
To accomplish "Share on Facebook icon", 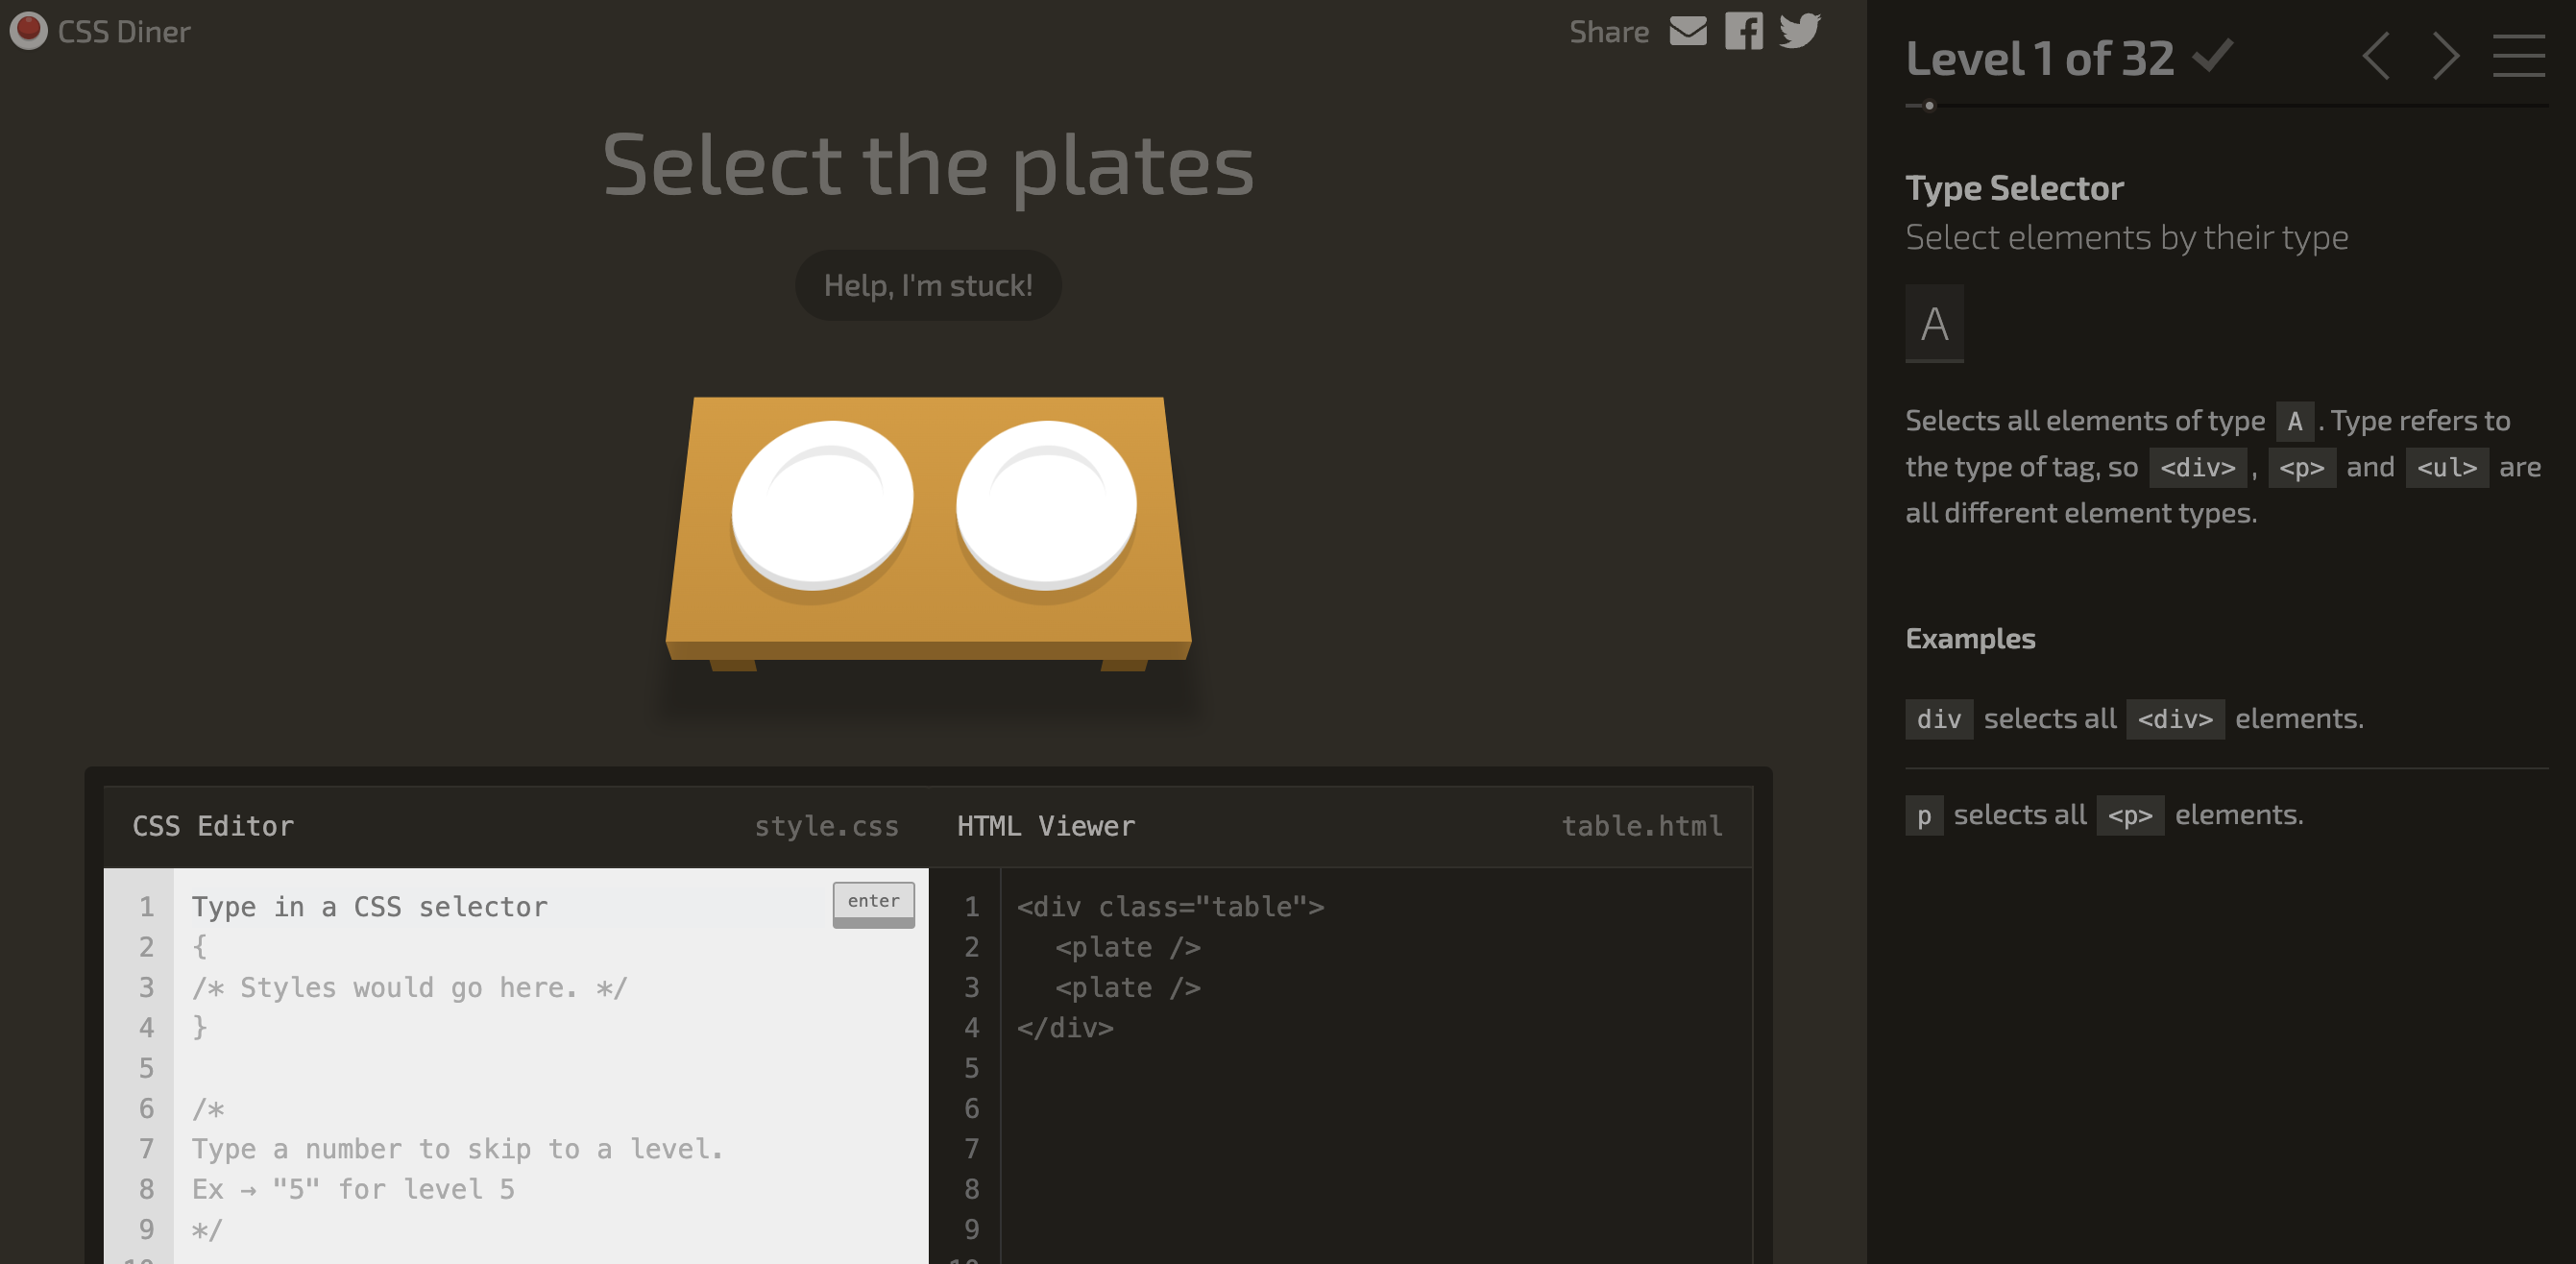I will 1744,32.
